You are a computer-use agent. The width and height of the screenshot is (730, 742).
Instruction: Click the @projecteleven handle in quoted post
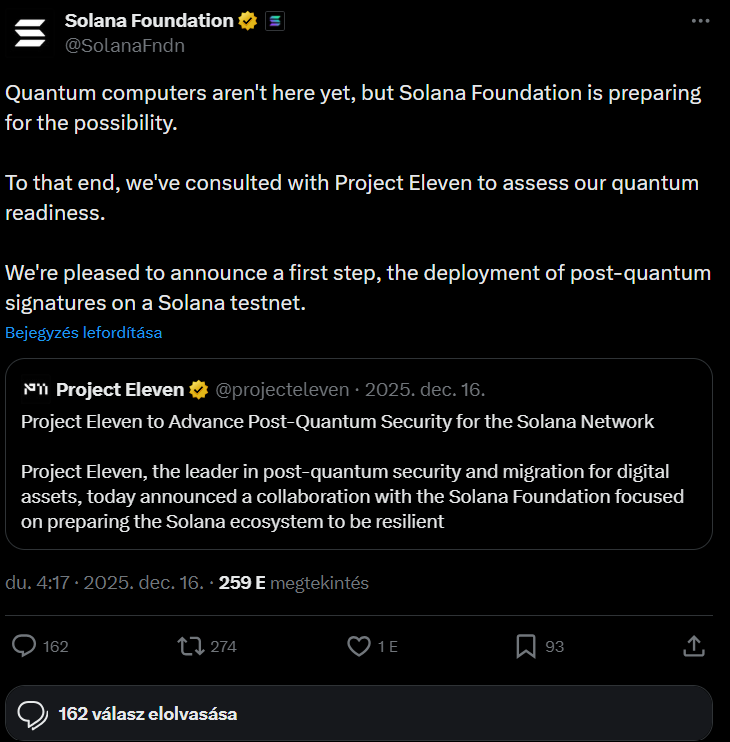point(283,389)
